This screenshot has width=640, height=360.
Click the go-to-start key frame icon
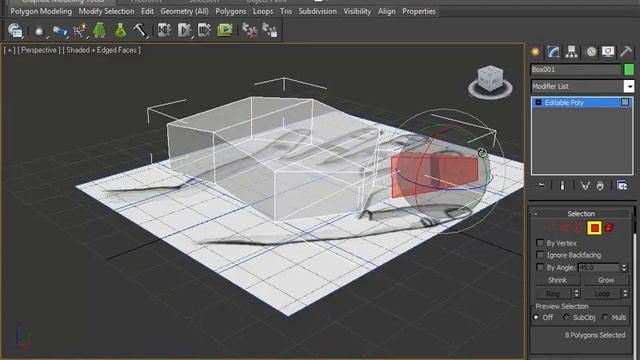pyautogui.click(x=164, y=30)
